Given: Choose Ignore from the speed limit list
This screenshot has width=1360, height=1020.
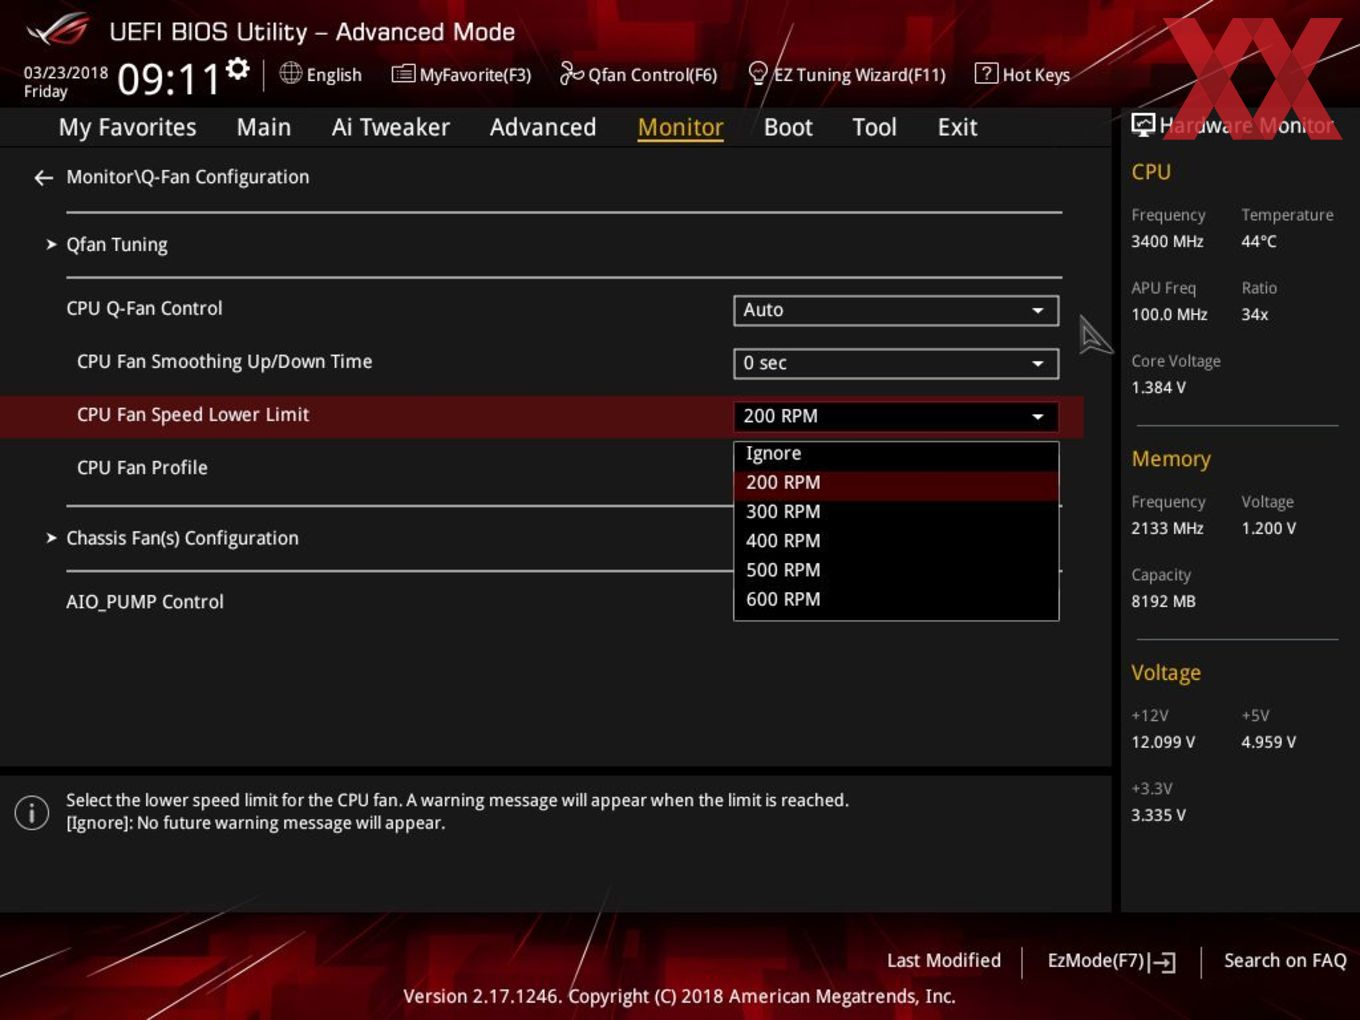Looking at the screenshot, I should pos(896,453).
